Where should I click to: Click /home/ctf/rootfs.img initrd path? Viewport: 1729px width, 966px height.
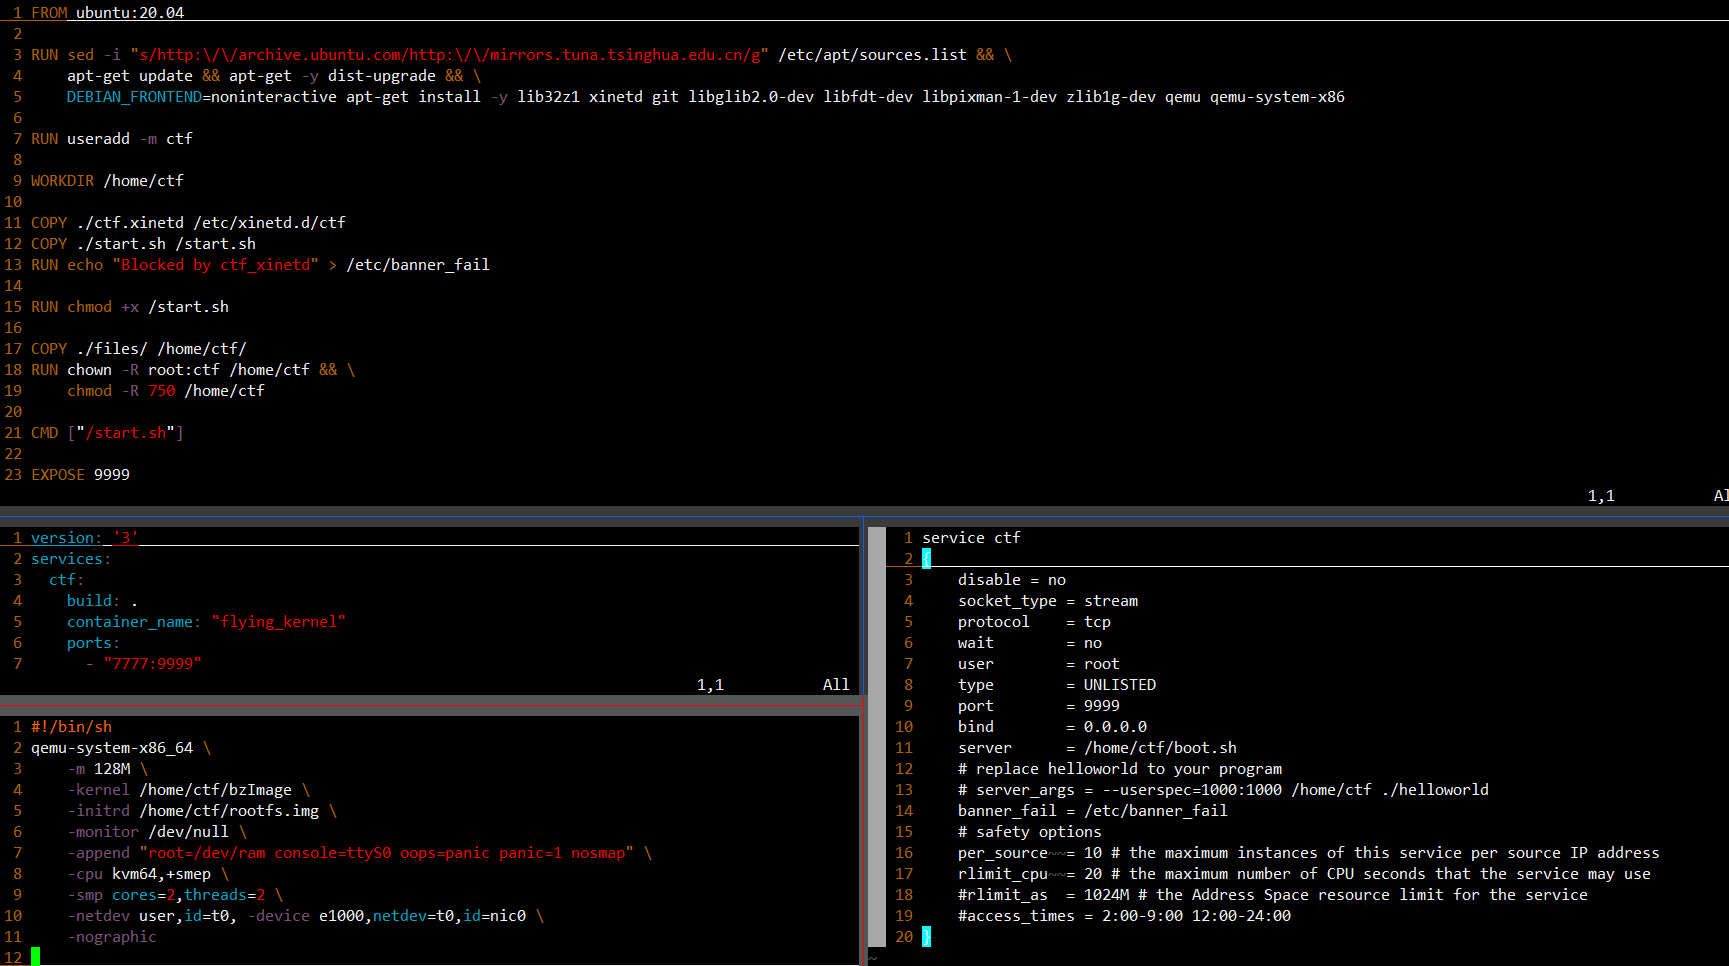coord(229,811)
